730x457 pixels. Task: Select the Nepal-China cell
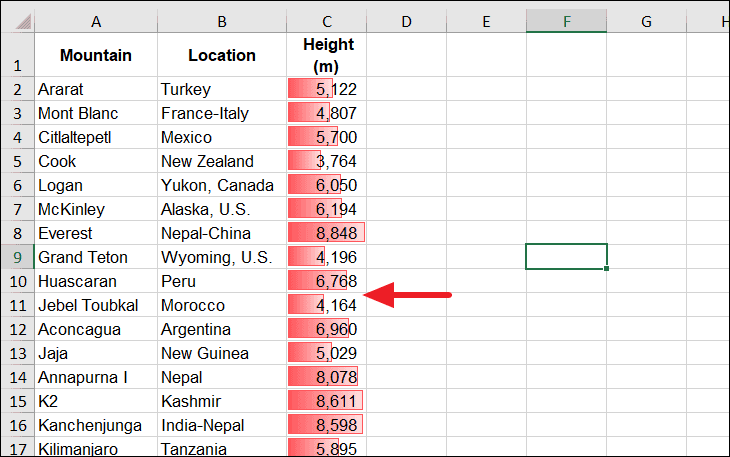click(x=222, y=233)
